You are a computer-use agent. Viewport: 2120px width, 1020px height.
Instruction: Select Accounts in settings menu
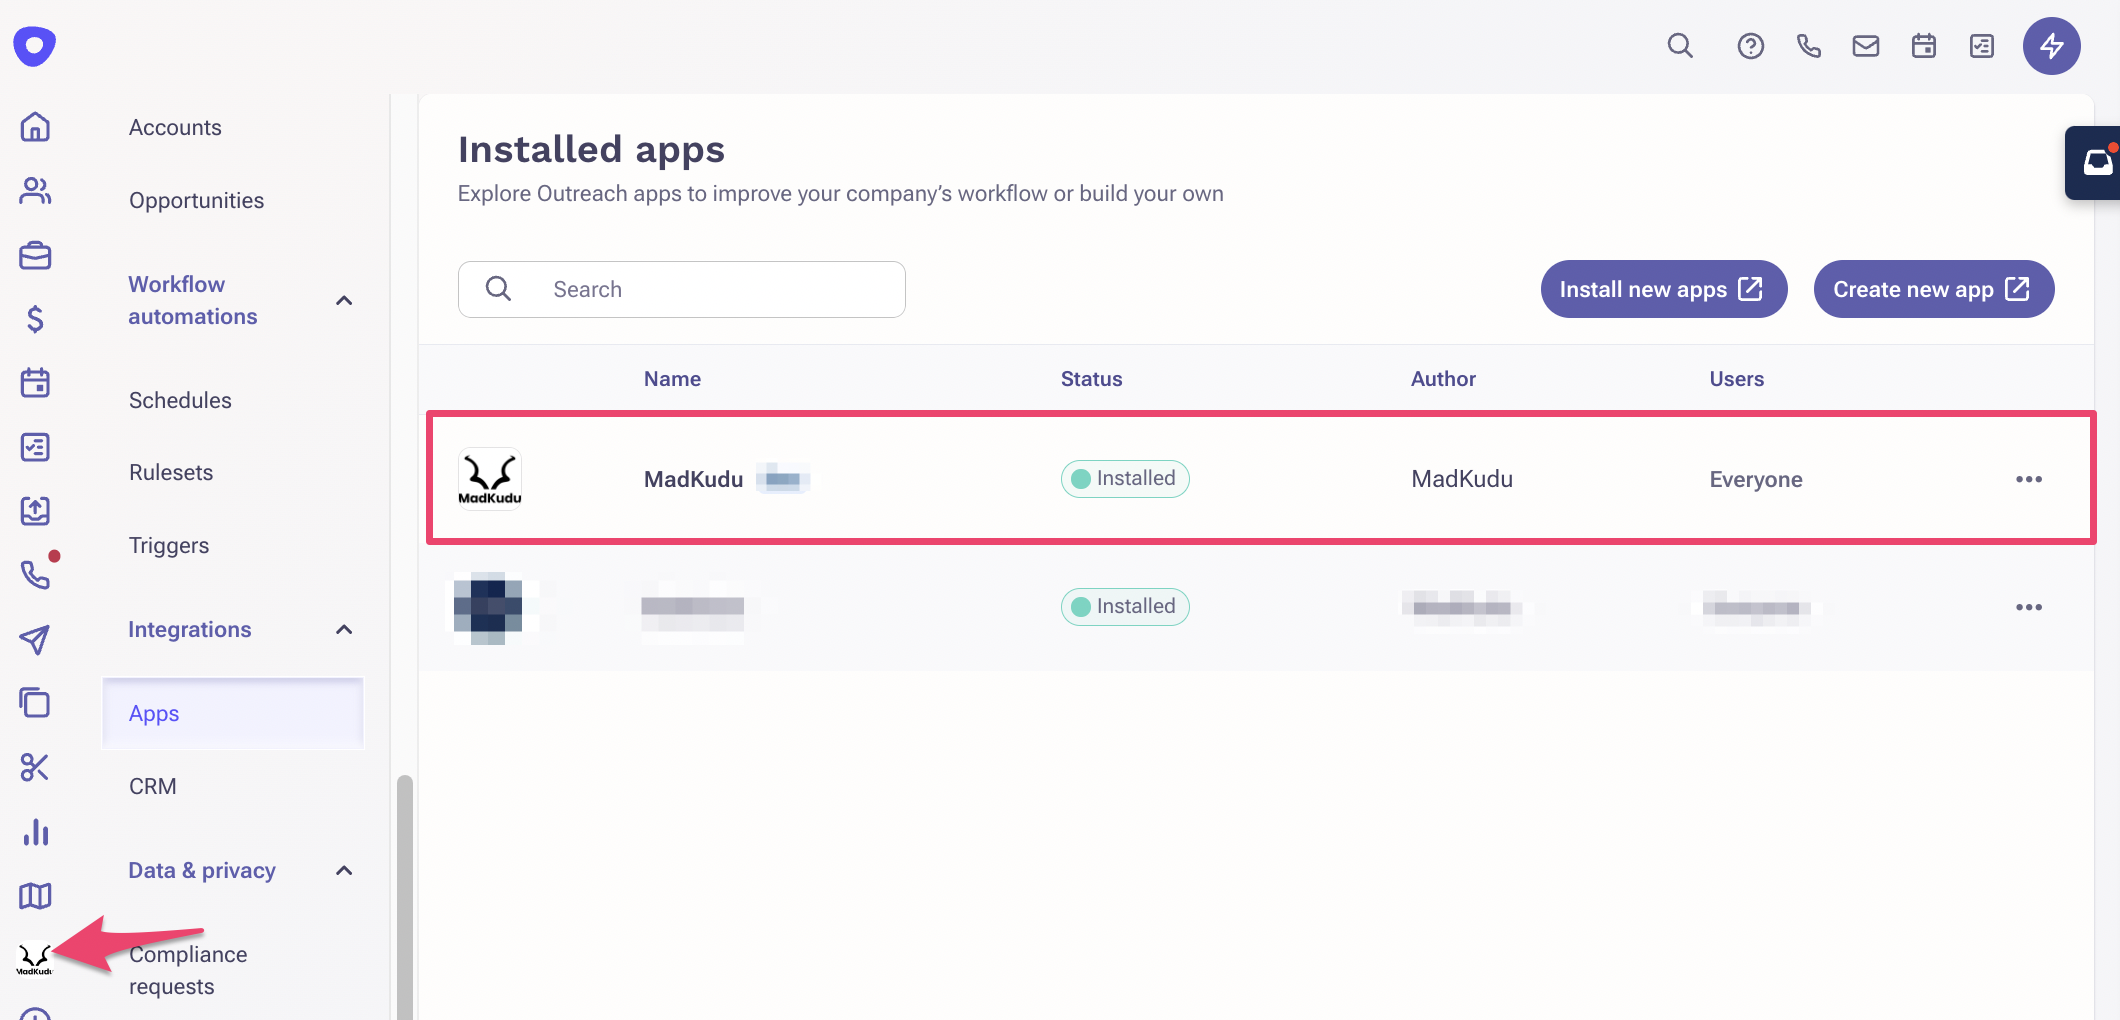175,127
